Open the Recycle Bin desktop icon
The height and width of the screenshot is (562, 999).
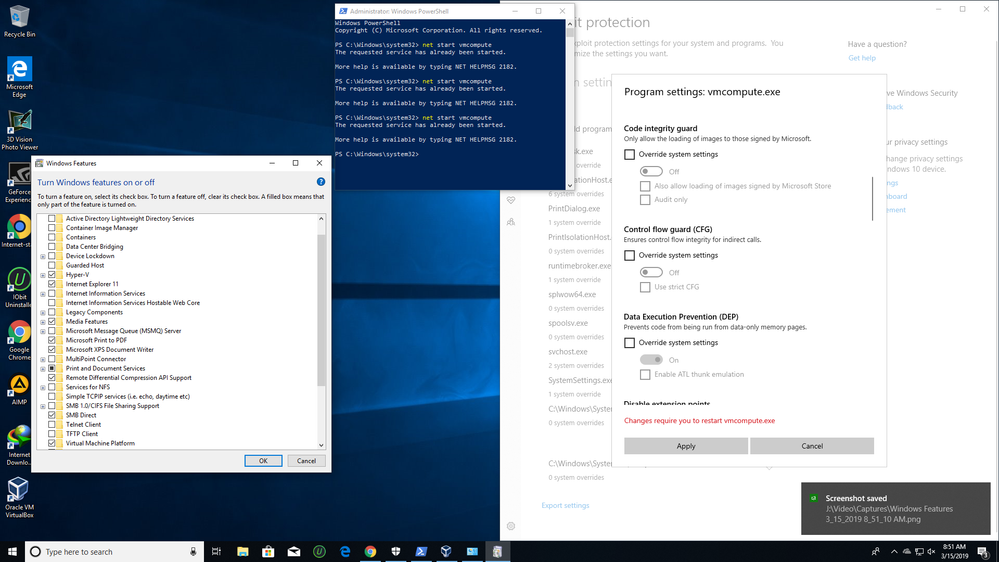(x=19, y=21)
